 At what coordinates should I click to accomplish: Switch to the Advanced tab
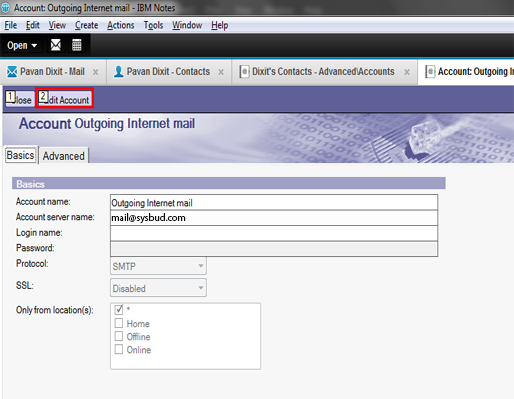(x=64, y=156)
